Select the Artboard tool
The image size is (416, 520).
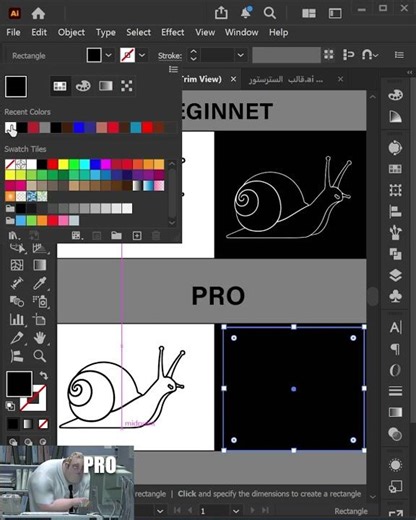(x=40, y=320)
